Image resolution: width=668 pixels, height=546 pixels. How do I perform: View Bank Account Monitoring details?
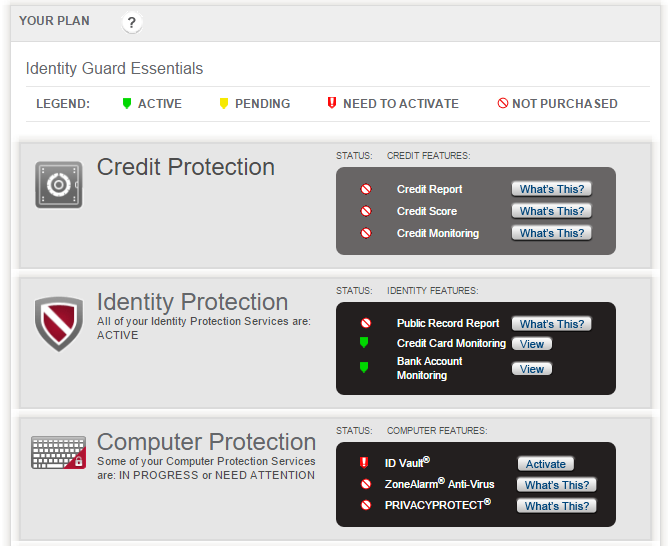532,369
